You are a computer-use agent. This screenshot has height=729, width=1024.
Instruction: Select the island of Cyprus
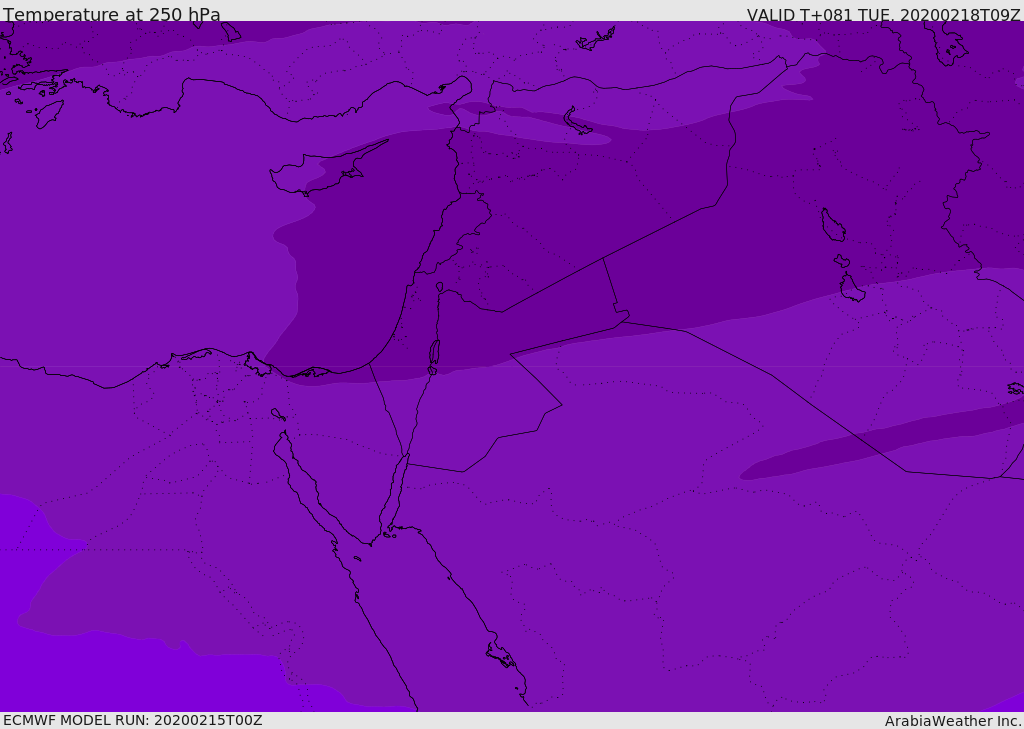(x=318, y=172)
